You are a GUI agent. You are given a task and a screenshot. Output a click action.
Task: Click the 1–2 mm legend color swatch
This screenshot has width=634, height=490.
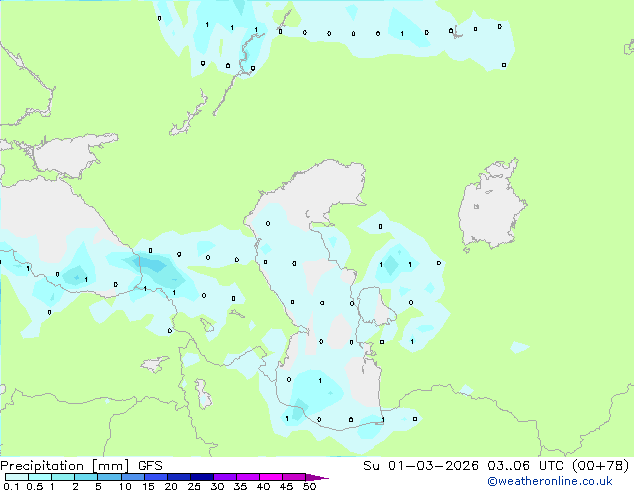click(x=63, y=477)
